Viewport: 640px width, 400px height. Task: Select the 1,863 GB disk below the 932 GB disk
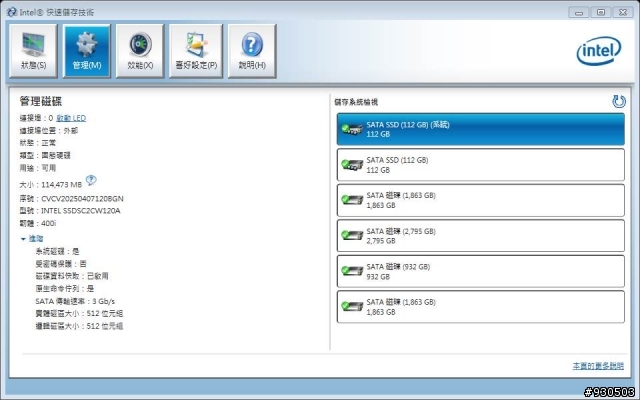click(480, 307)
